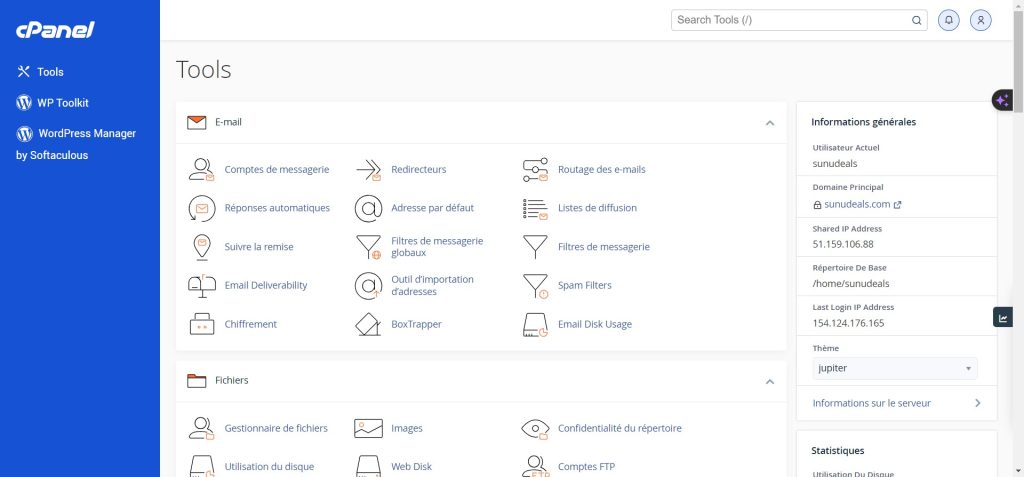The width and height of the screenshot is (1024, 477).
Task: Collapse the Fichiers section
Action: (769, 381)
